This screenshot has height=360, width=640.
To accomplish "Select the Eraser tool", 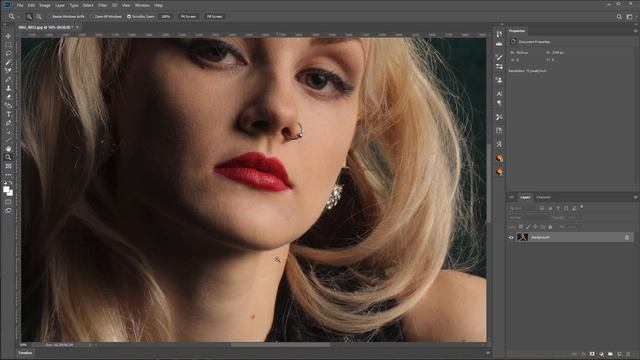I will [8, 97].
